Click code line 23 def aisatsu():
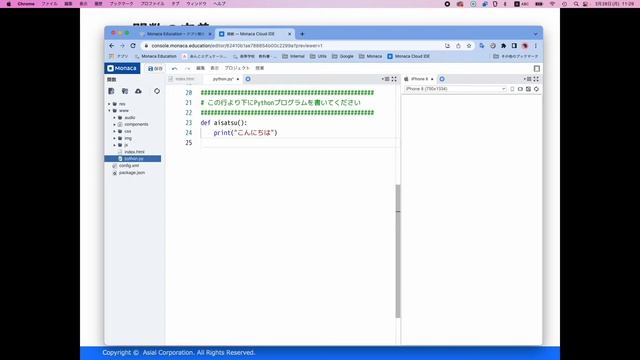This screenshot has width=640, height=360. point(224,123)
